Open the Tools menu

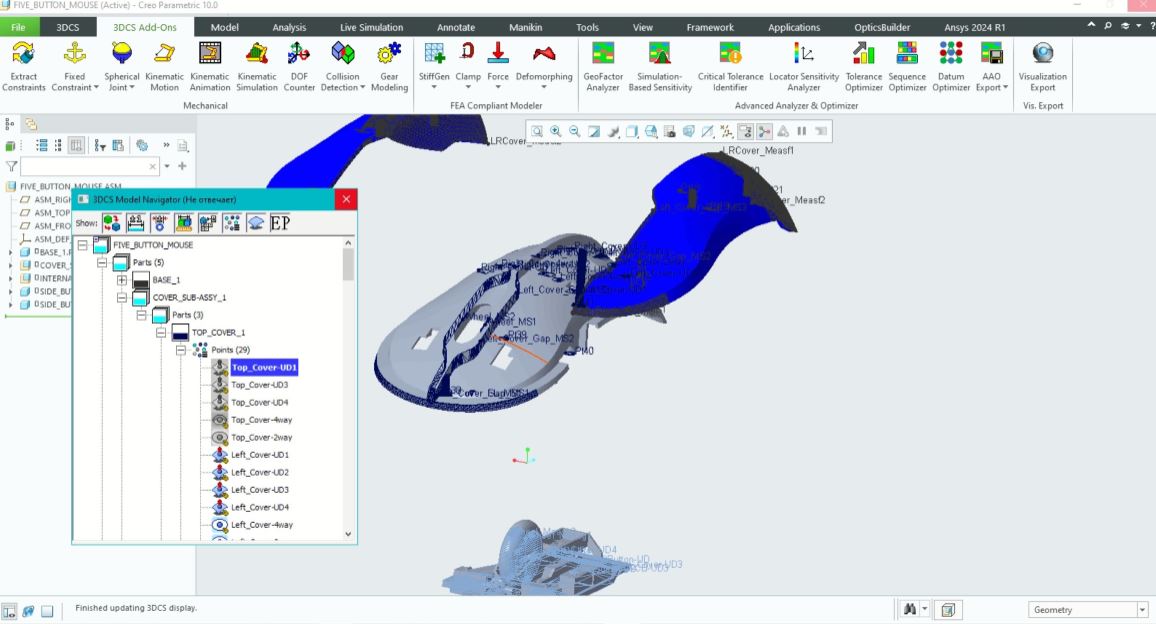(587, 27)
